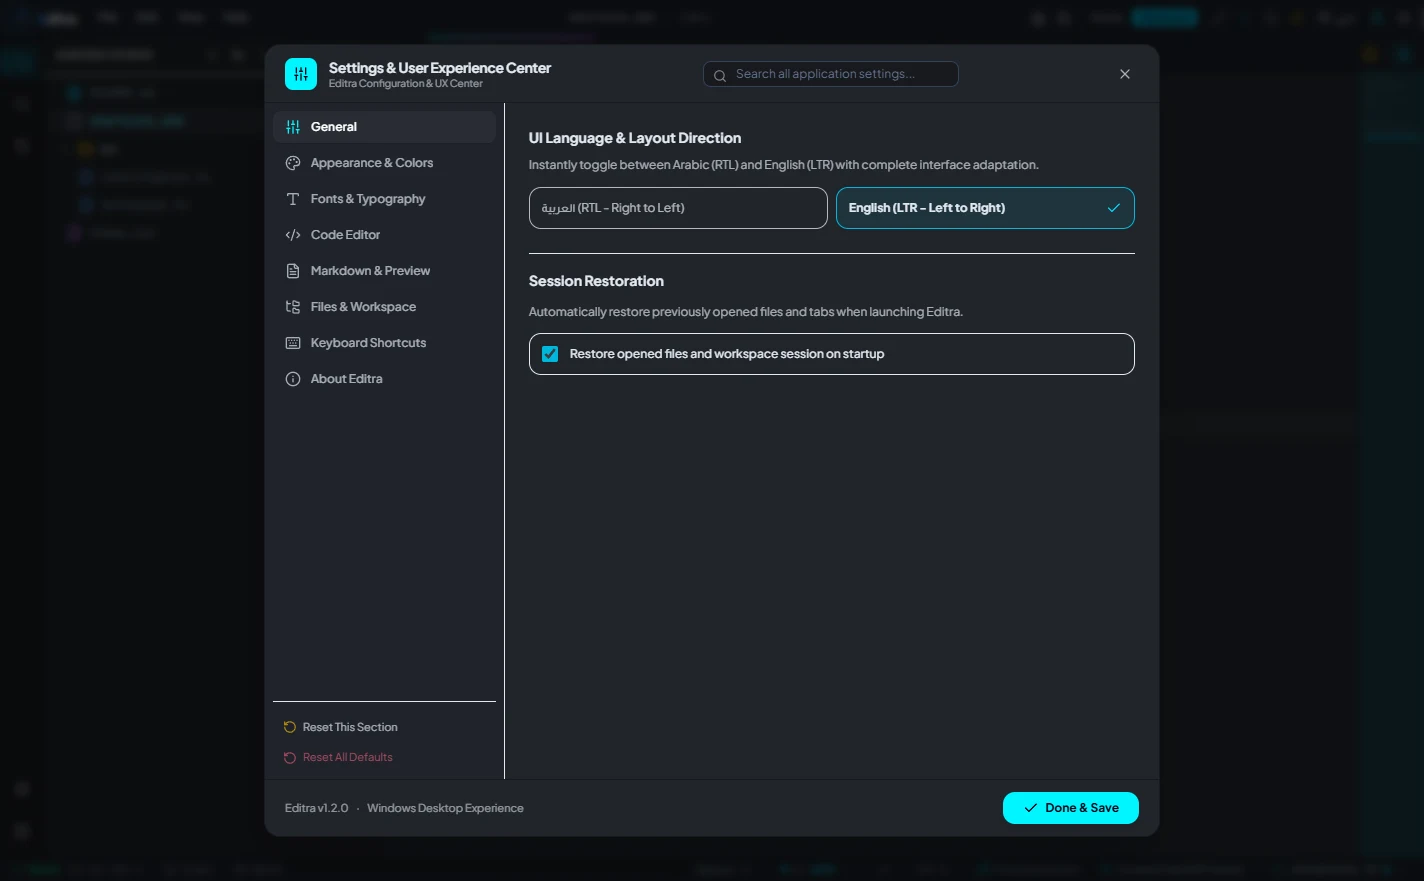Viewport: 1424px width, 881px height.
Task: Click the typography T icon
Action: (x=293, y=199)
